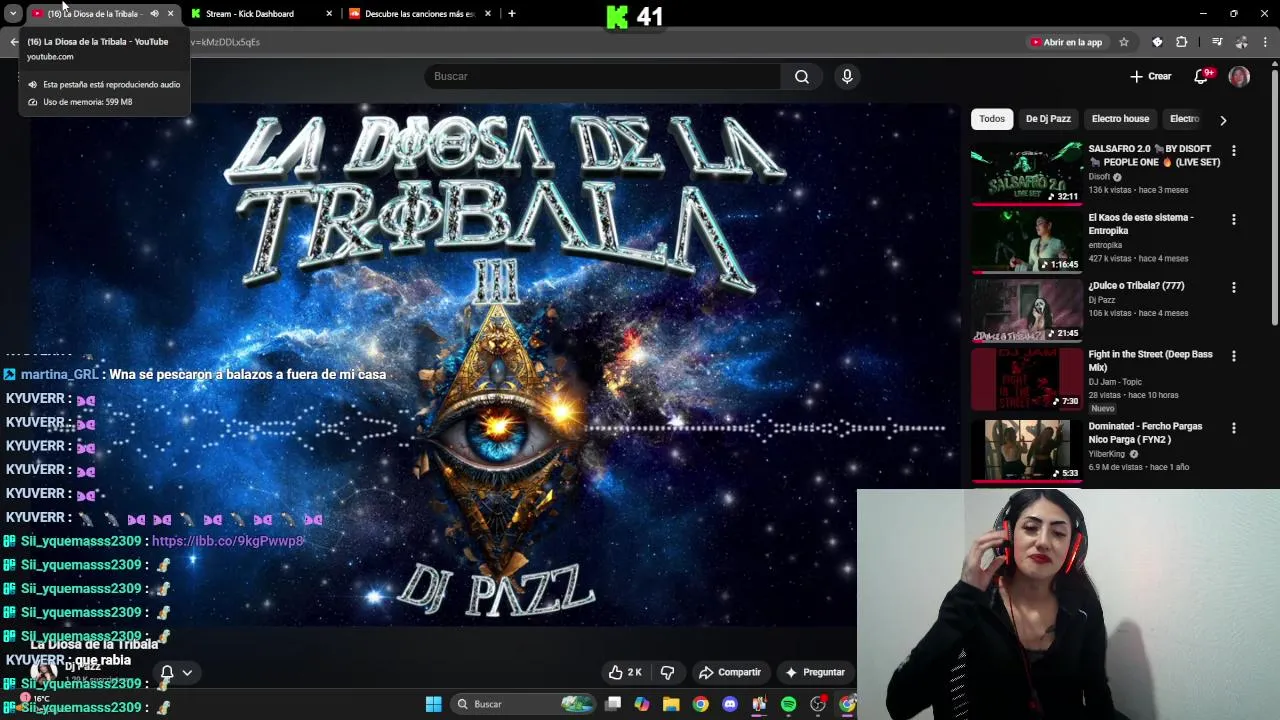Bookmark page with the star icon
Image resolution: width=1280 pixels, height=720 pixels.
(1124, 42)
